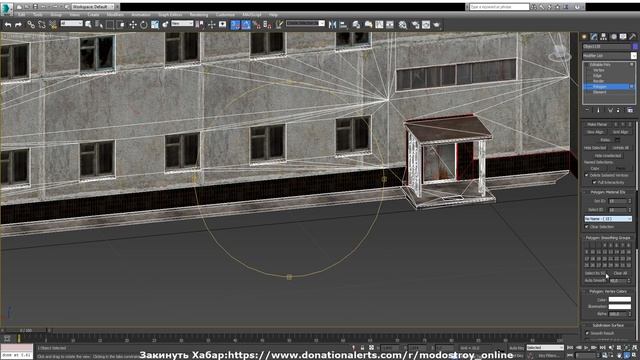This screenshot has height=360, width=640.
Task: Open the named selection sets dropdown
Action: [x=305, y=24]
